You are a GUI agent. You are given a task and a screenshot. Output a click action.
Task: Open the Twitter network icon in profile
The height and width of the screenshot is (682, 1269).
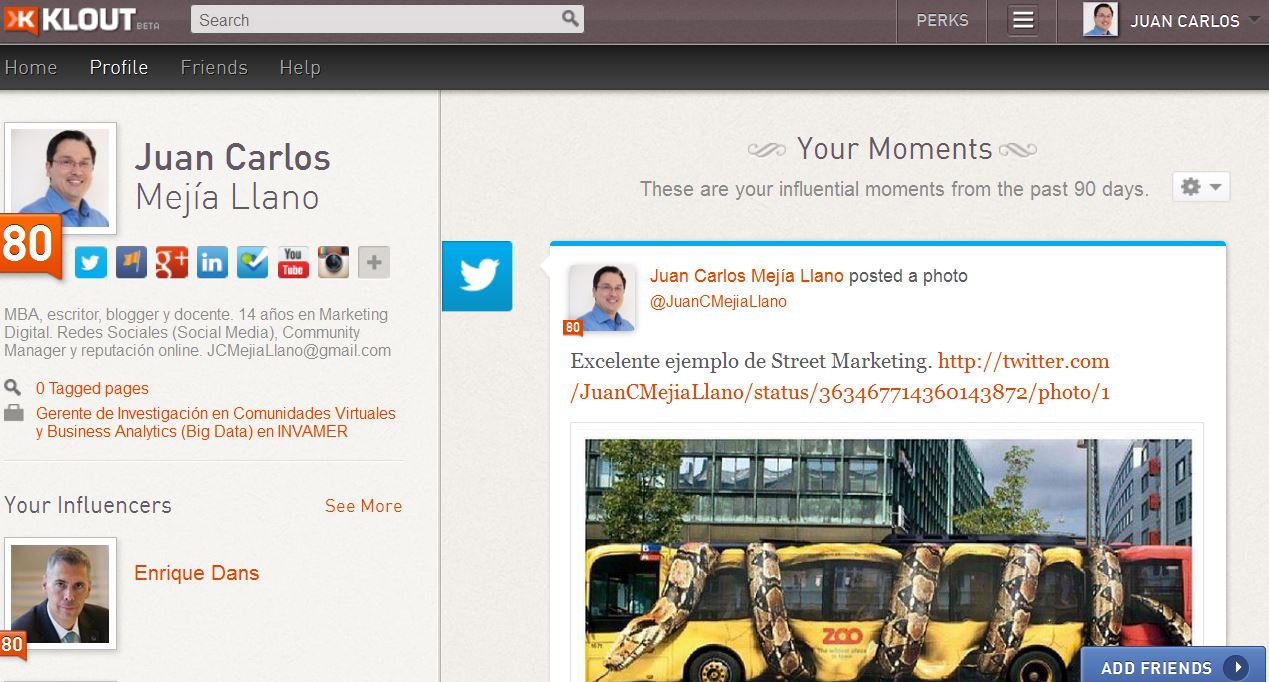point(91,263)
